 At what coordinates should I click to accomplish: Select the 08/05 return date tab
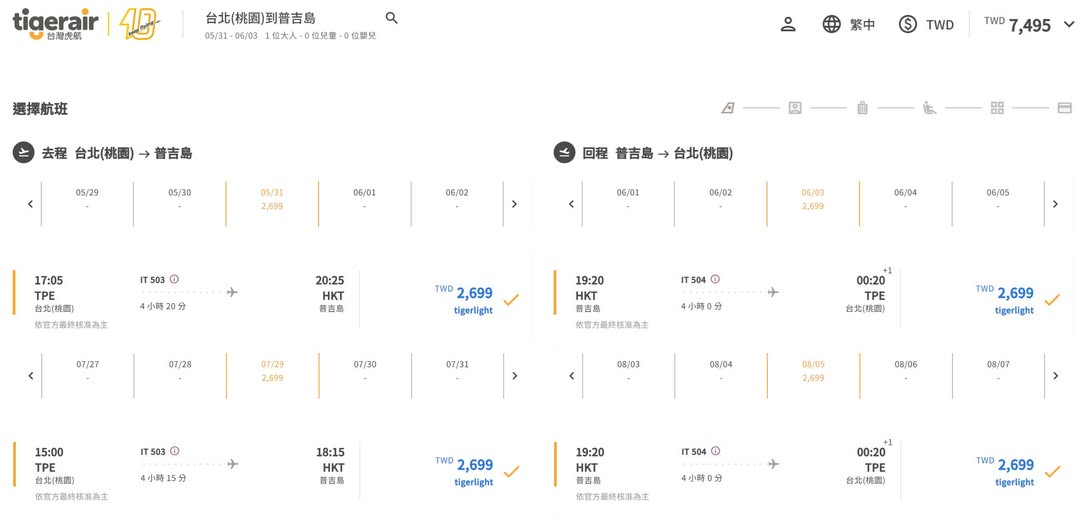pyautogui.click(x=813, y=371)
